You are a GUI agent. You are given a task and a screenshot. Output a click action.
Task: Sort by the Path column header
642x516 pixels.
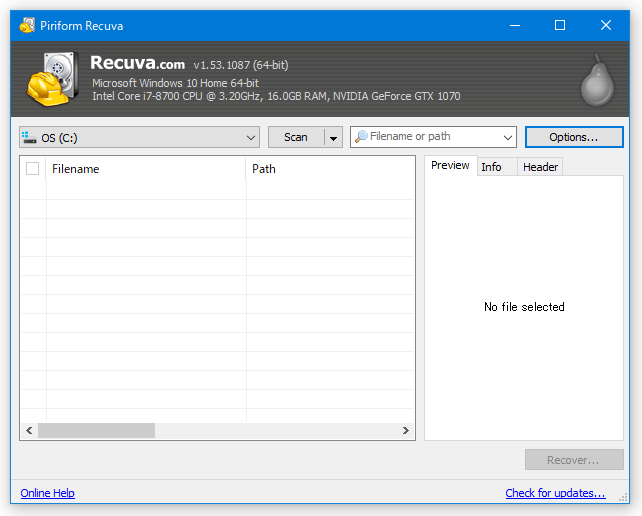330,169
